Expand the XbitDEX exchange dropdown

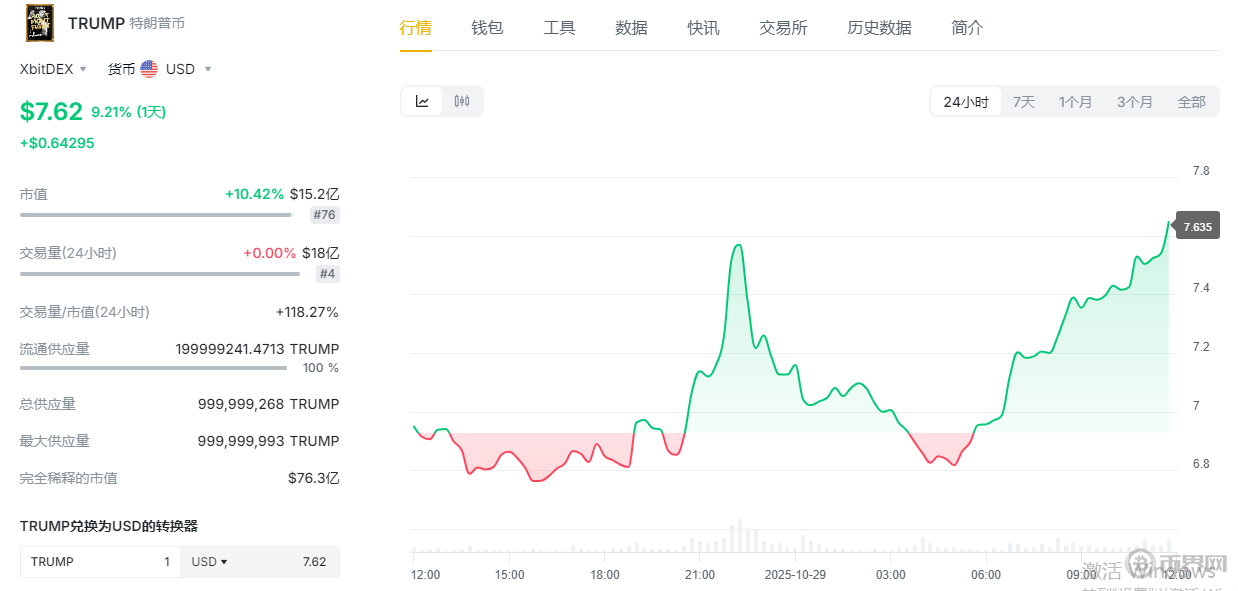(54, 69)
